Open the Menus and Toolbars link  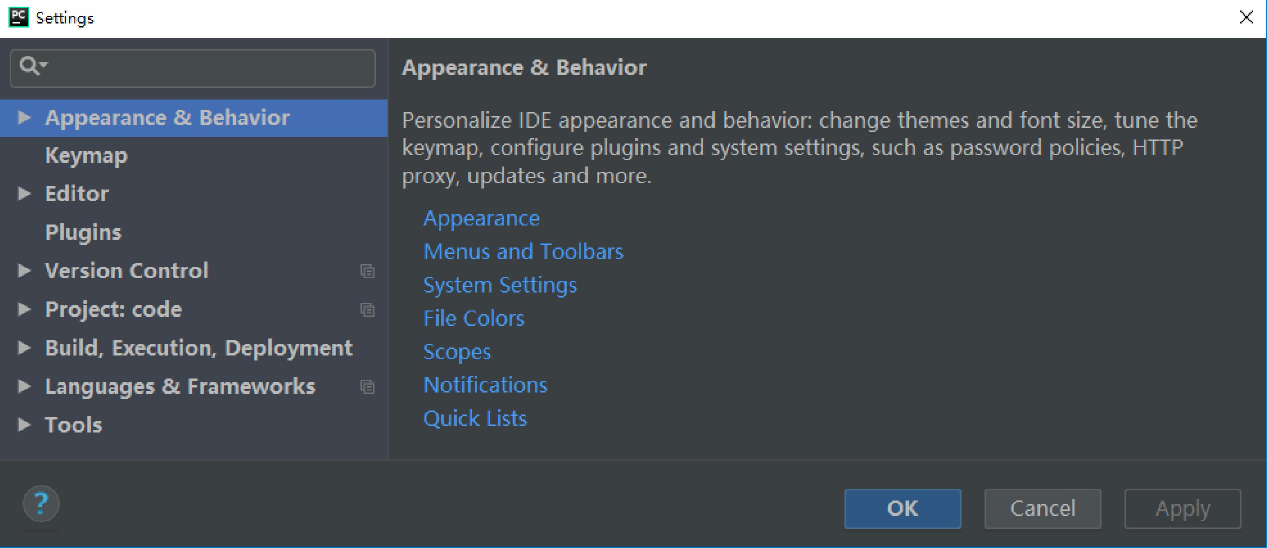pyautogui.click(x=523, y=251)
